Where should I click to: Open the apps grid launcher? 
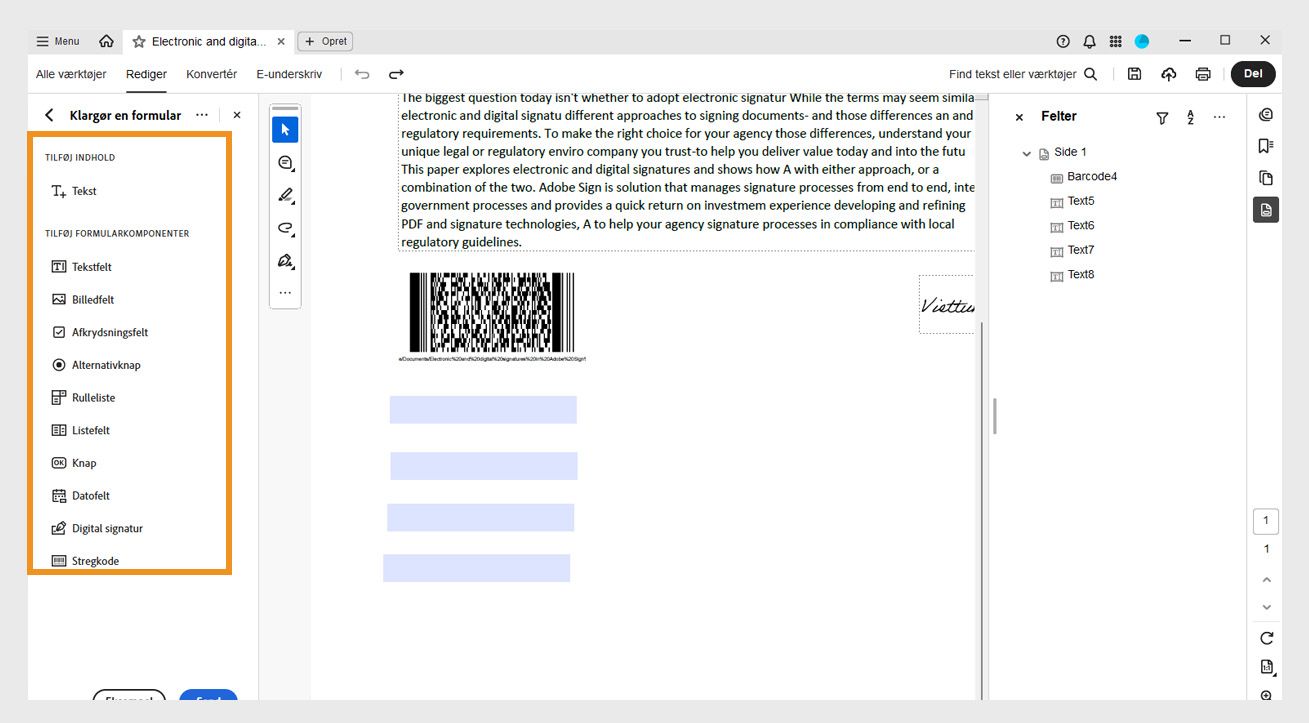pos(1115,41)
